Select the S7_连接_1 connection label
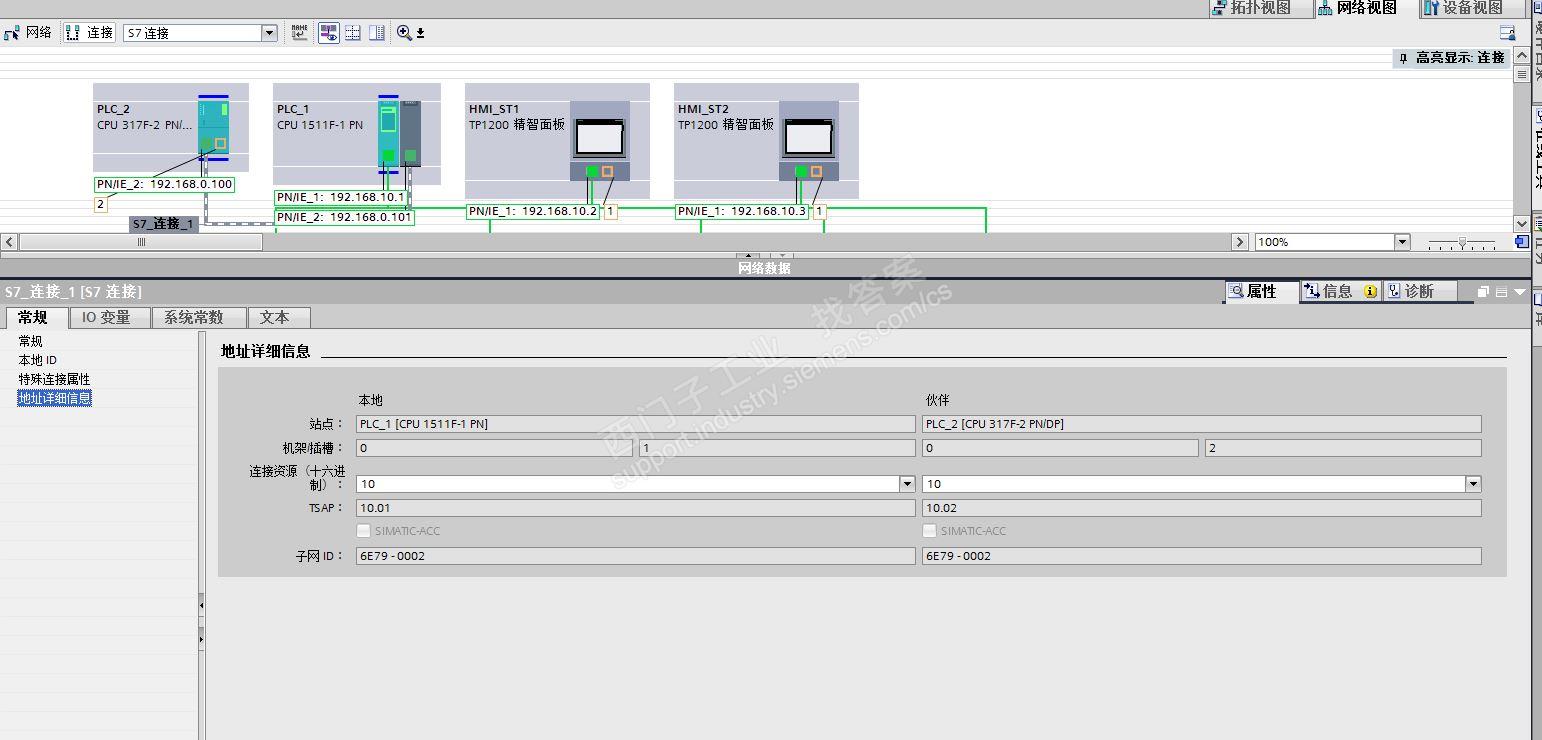This screenshot has height=740, width=1542. pos(164,224)
